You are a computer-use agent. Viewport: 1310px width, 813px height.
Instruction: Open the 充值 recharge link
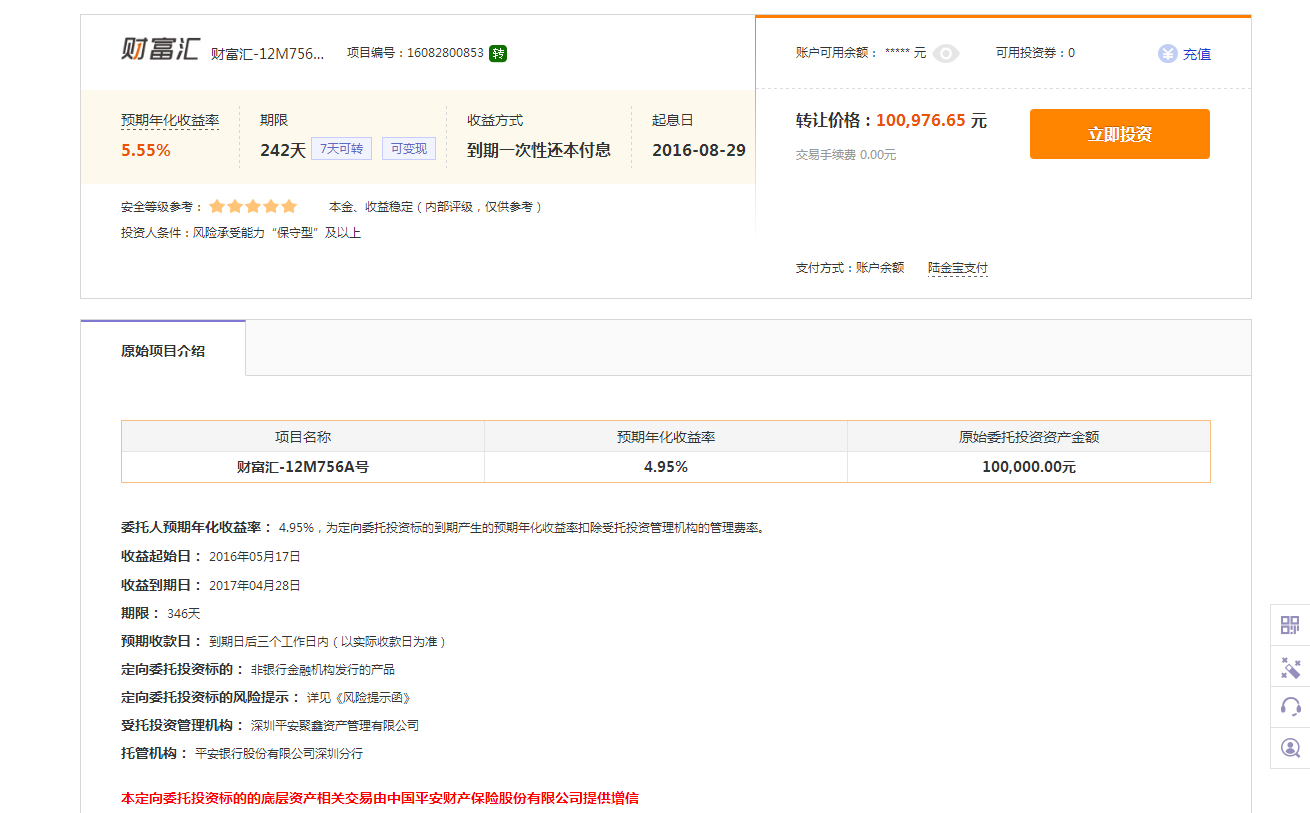click(1197, 54)
